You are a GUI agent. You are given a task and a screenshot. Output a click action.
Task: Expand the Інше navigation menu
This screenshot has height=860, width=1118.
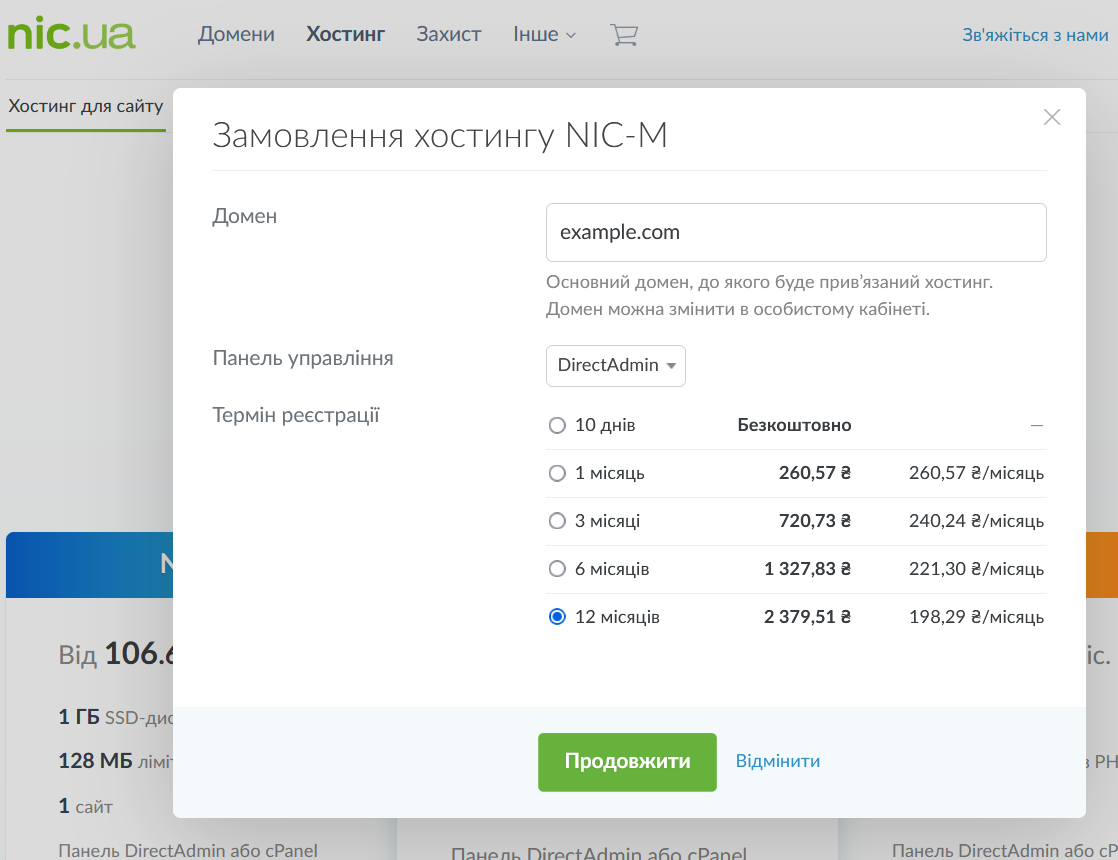coord(544,35)
